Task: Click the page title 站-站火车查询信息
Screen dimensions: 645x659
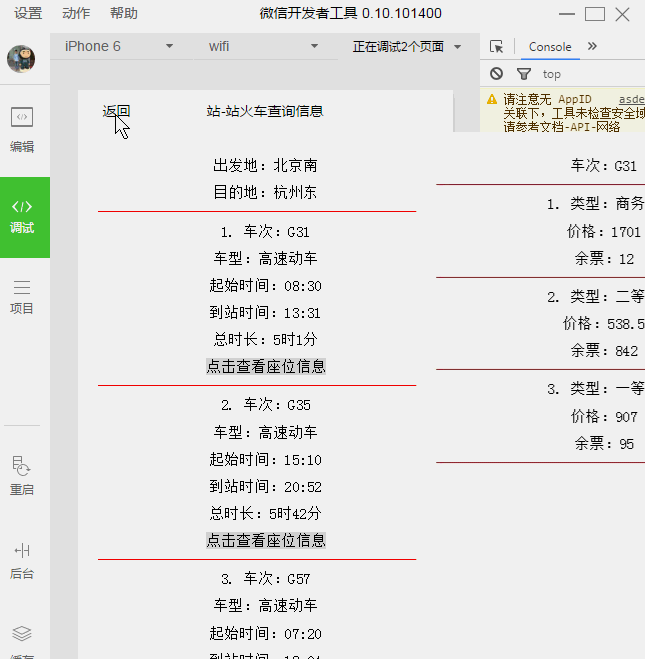Action: pyautogui.click(x=265, y=111)
